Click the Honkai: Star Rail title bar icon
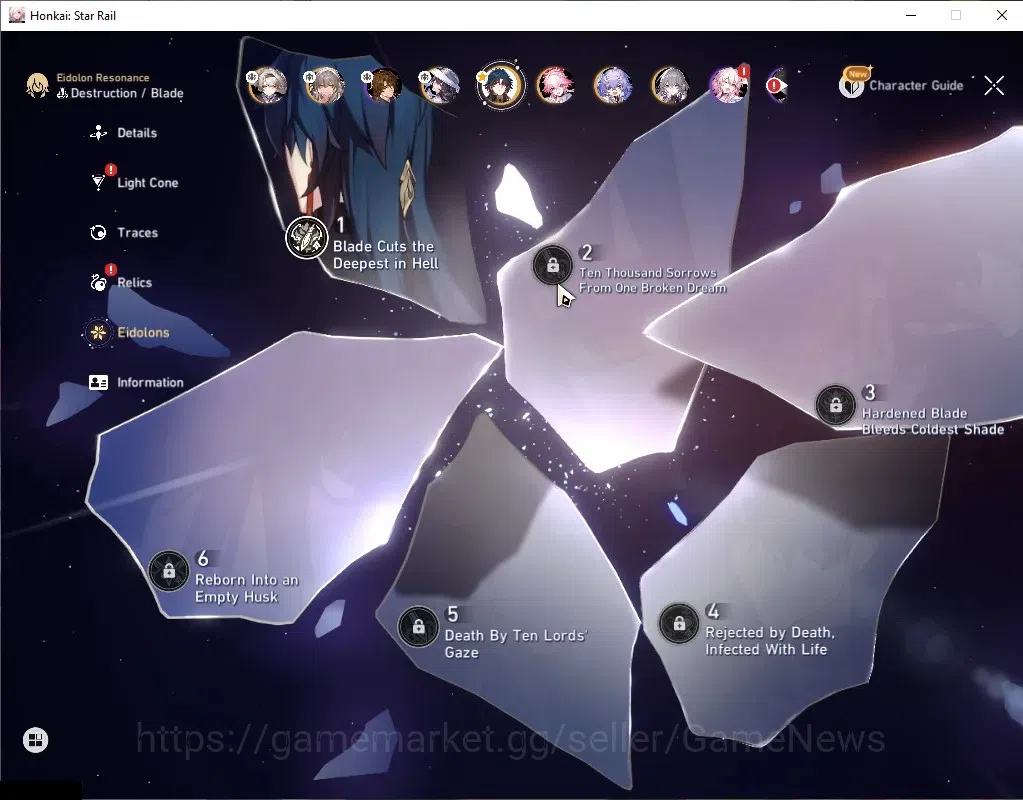 click(16, 15)
